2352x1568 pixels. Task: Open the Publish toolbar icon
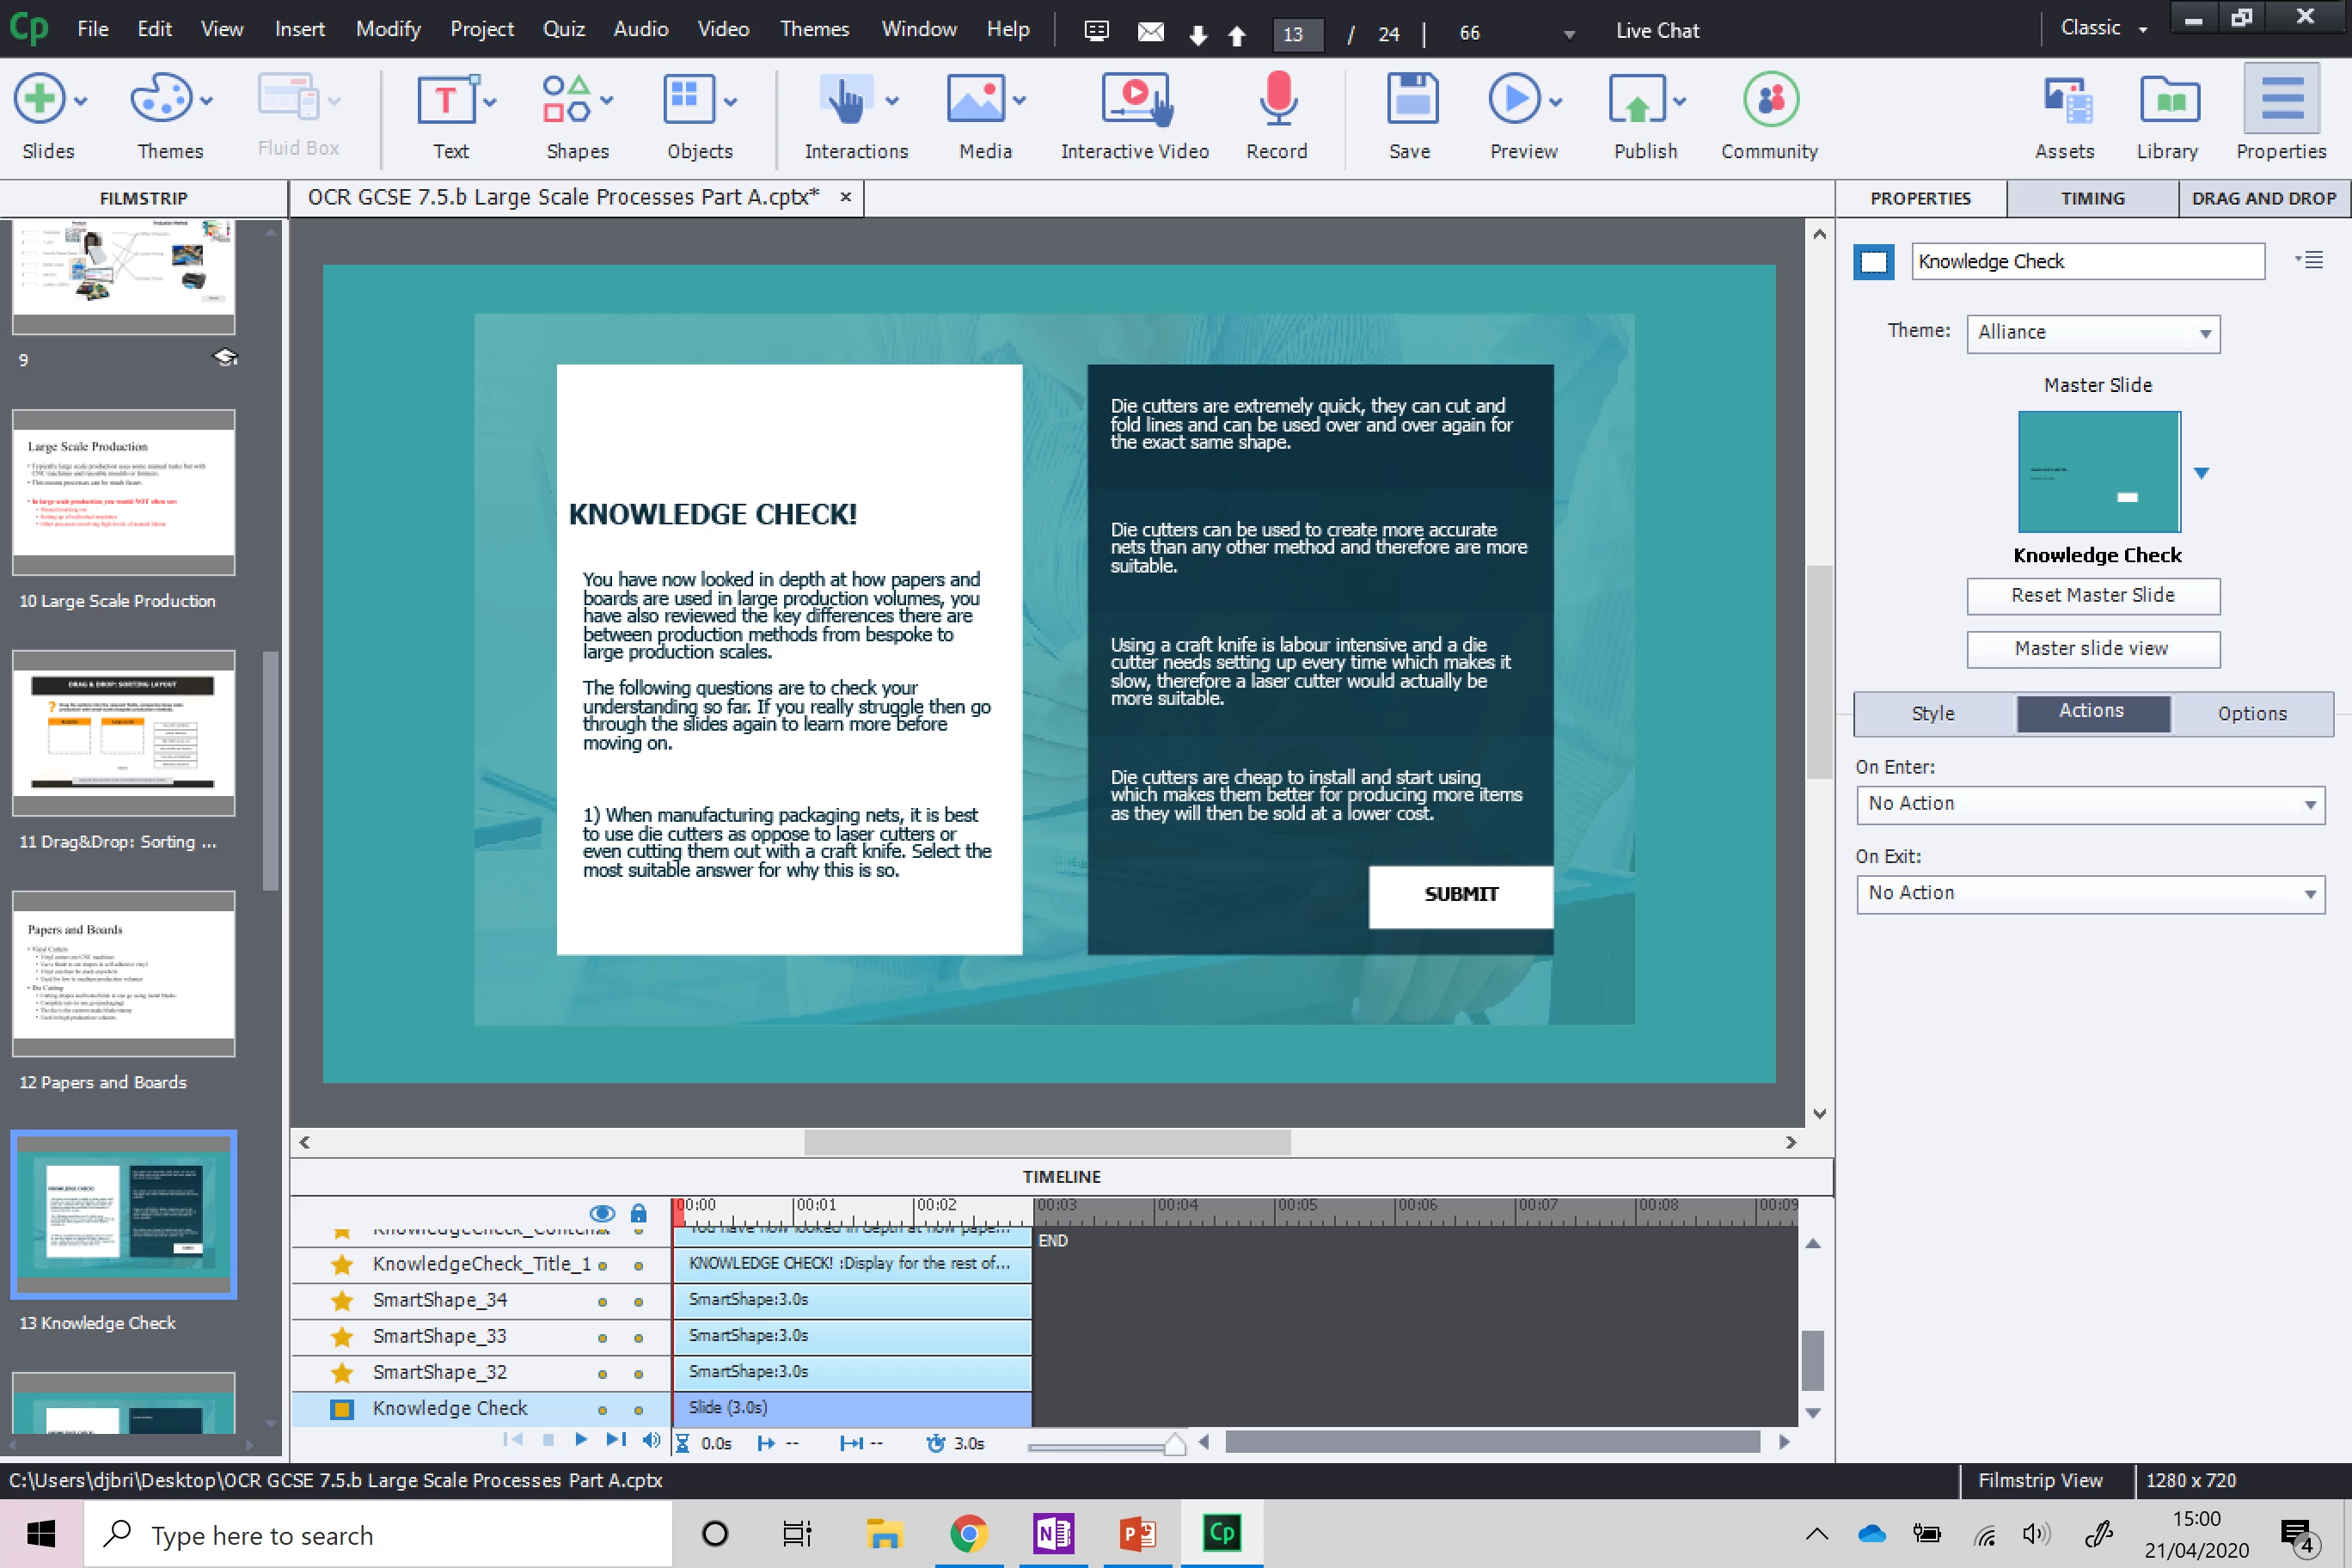1636,100
